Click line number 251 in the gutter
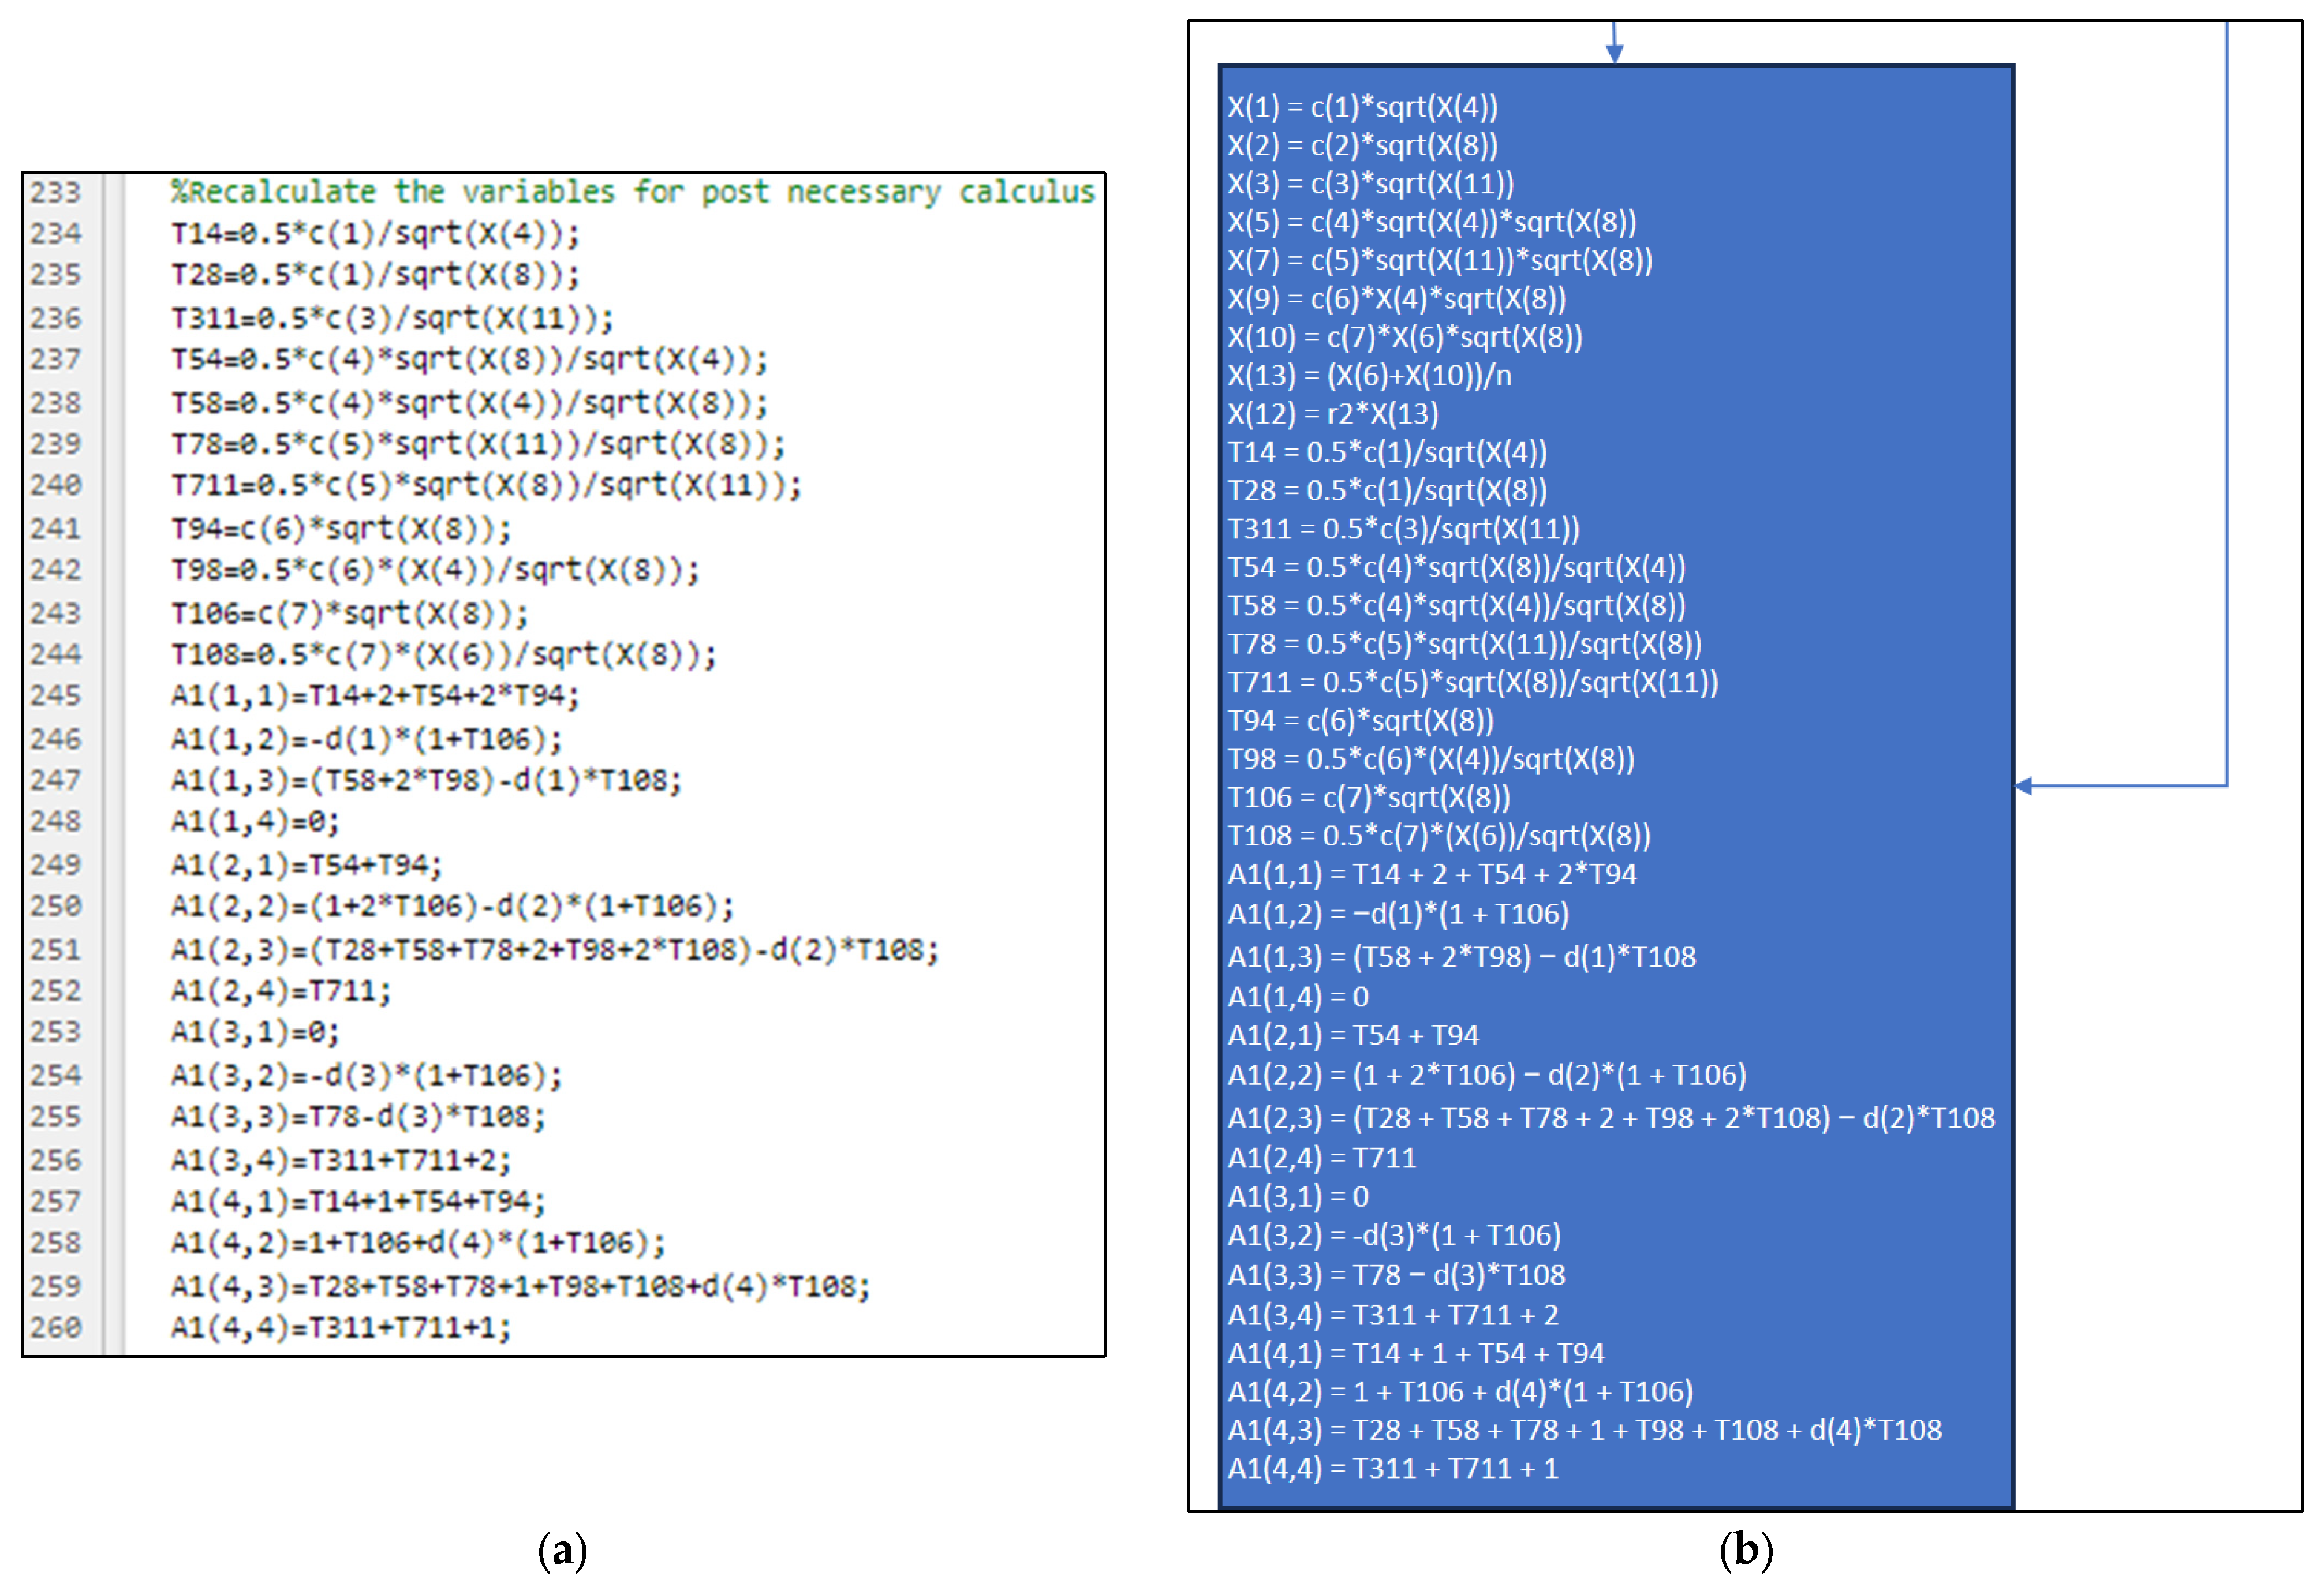This screenshot has height=1587, width=2324. click(55, 949)
